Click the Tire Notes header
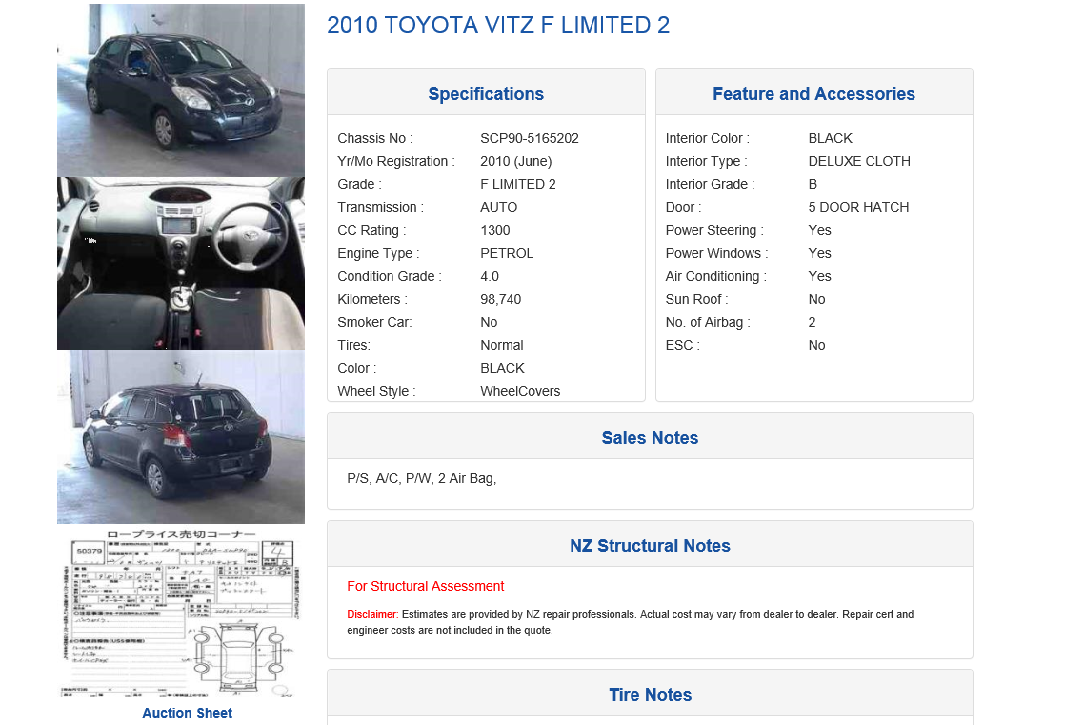Viewport: 1075px width, 725px height. tap(650, 695)
